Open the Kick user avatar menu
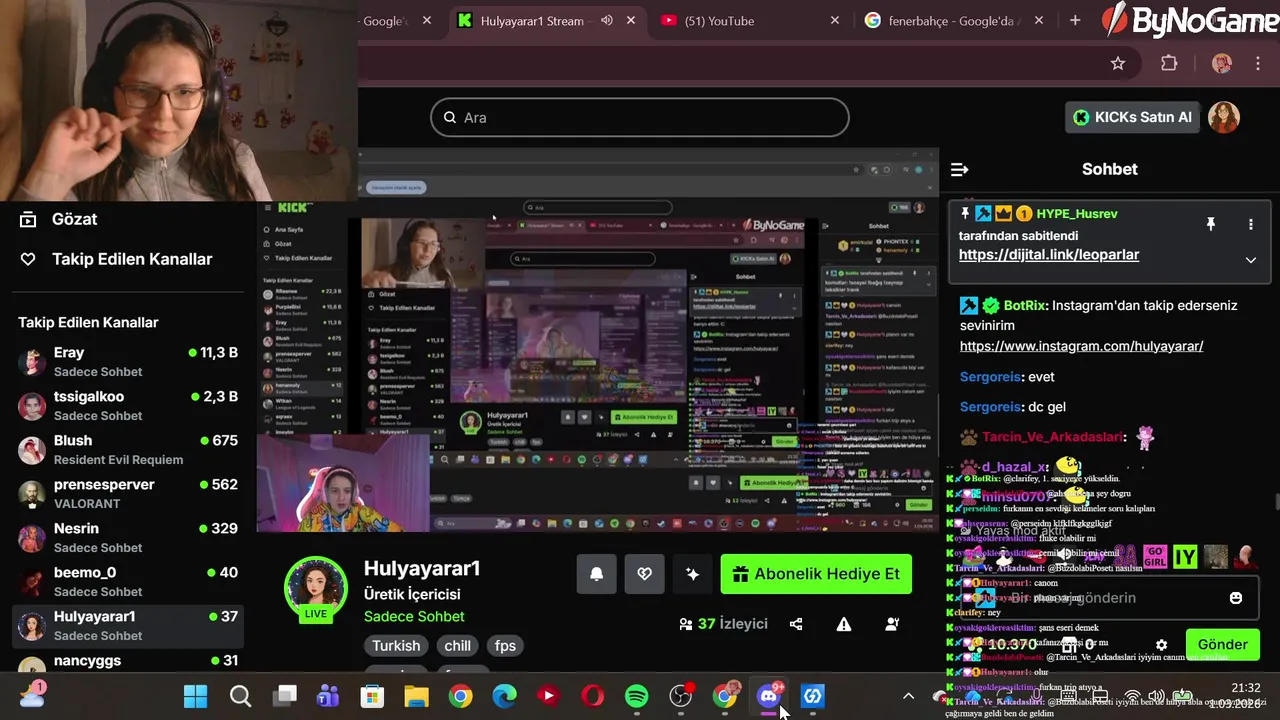 point(1224,117)
